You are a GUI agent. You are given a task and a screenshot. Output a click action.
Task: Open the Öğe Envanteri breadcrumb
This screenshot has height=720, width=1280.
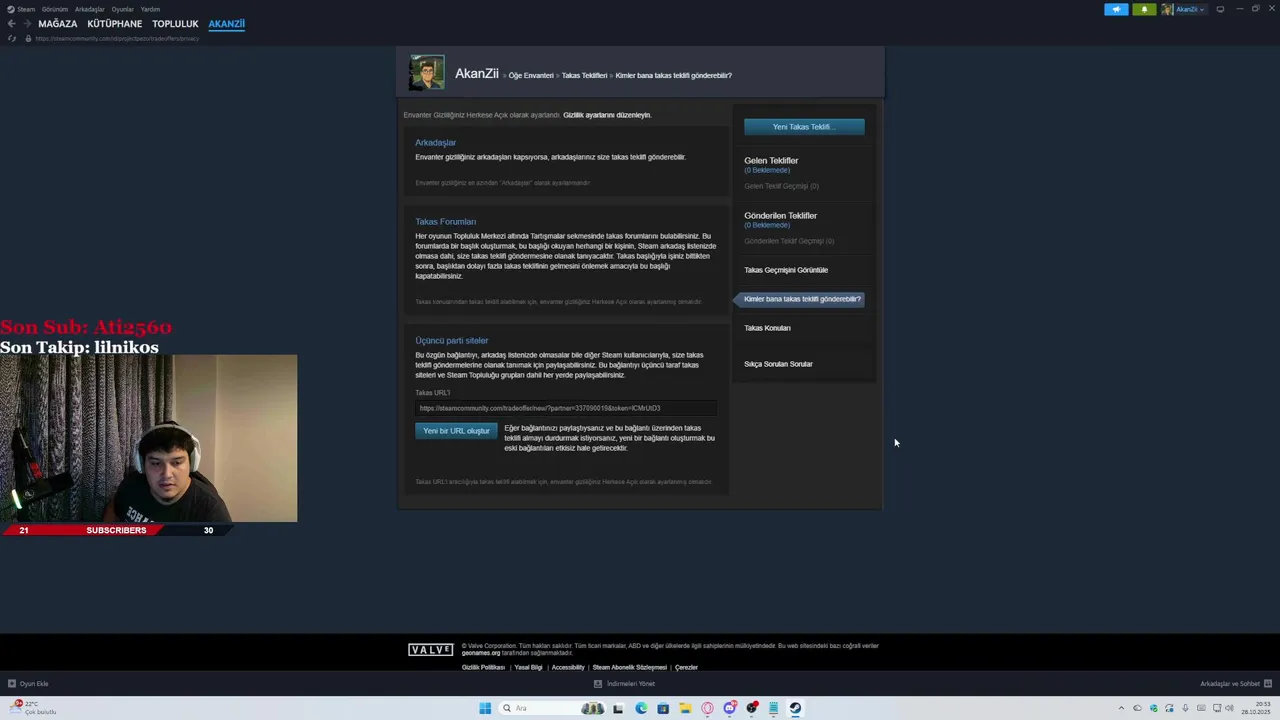(531, 75)
